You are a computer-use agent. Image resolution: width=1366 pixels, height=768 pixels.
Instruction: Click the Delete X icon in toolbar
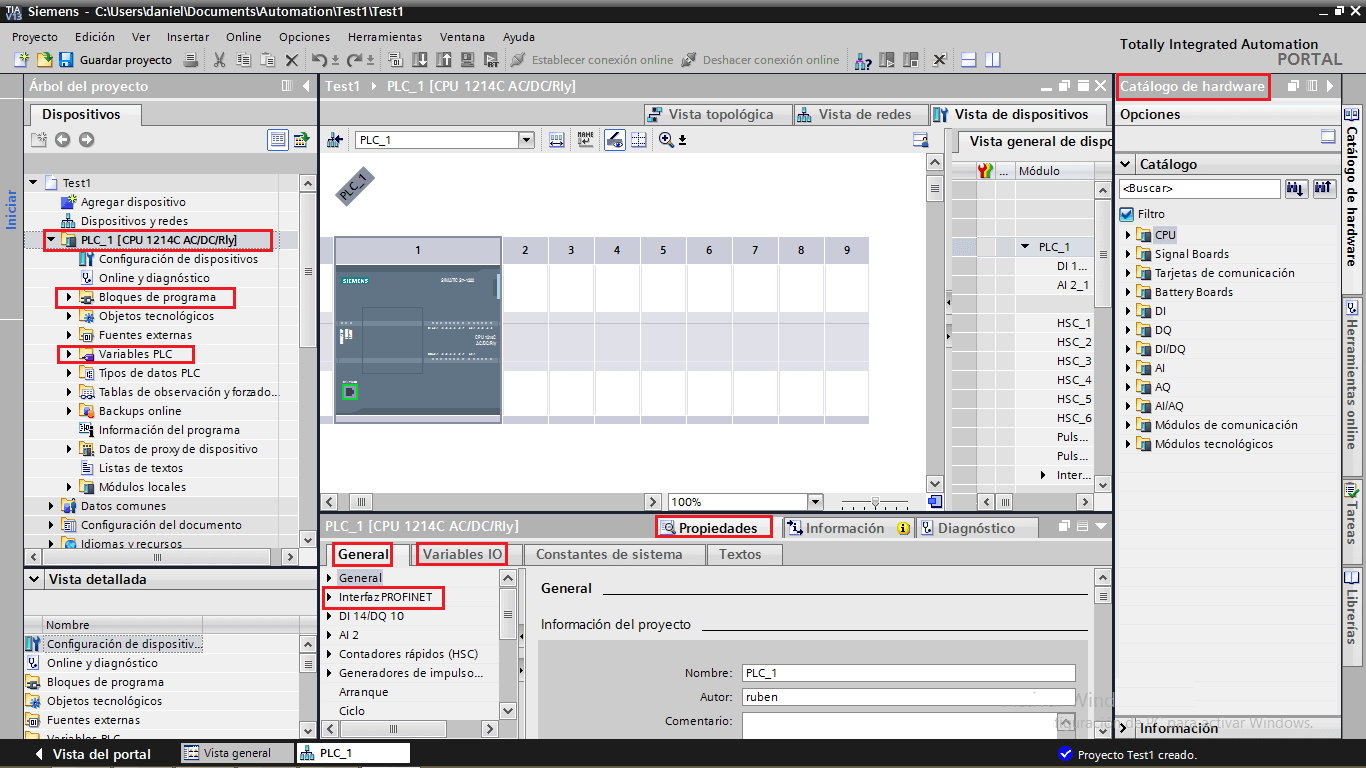(291, 60)
